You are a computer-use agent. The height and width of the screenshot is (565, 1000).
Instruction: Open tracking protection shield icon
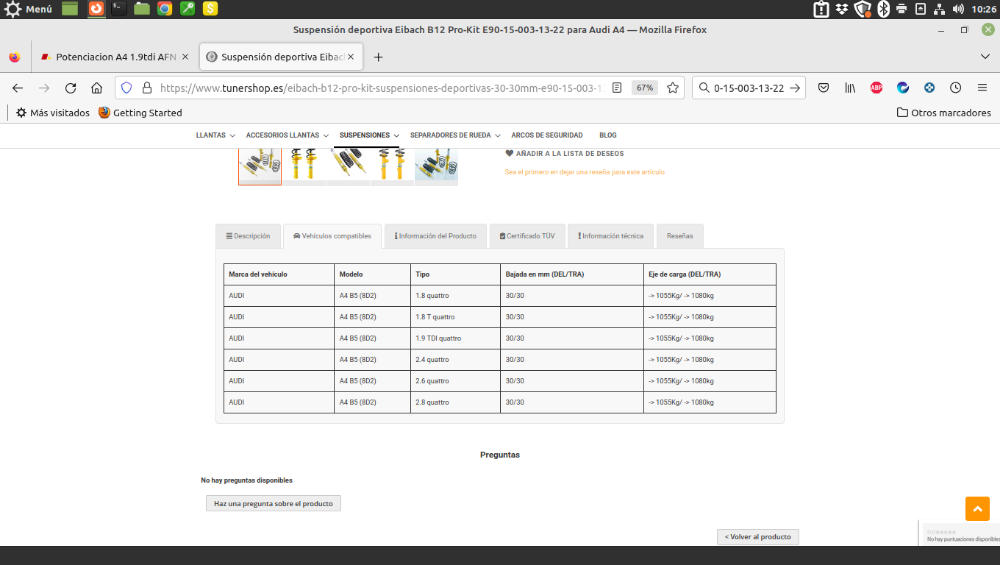(126, 88)
